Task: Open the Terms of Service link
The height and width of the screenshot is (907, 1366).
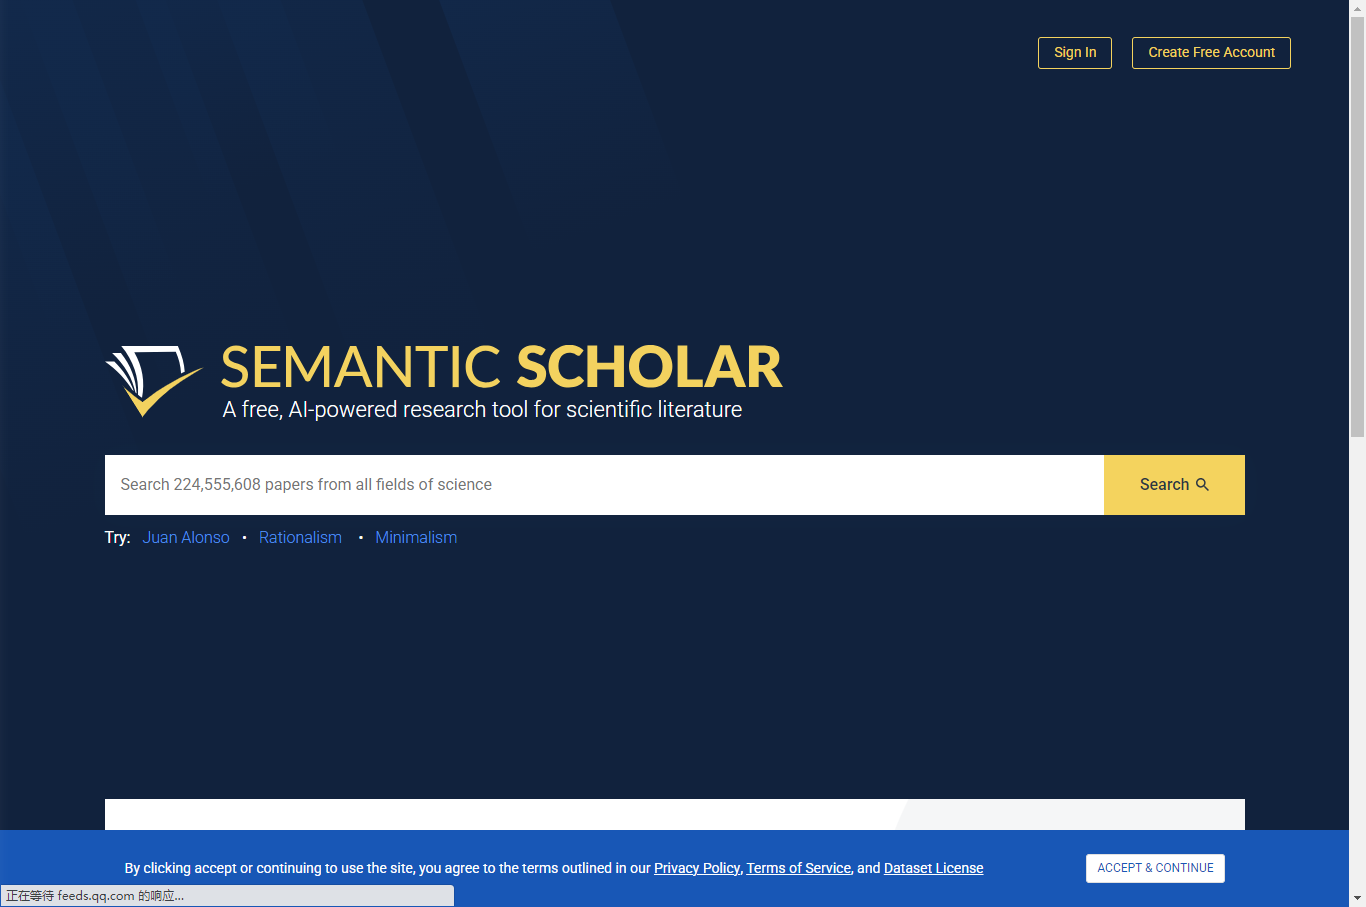Action: click(x=799, y=868)
